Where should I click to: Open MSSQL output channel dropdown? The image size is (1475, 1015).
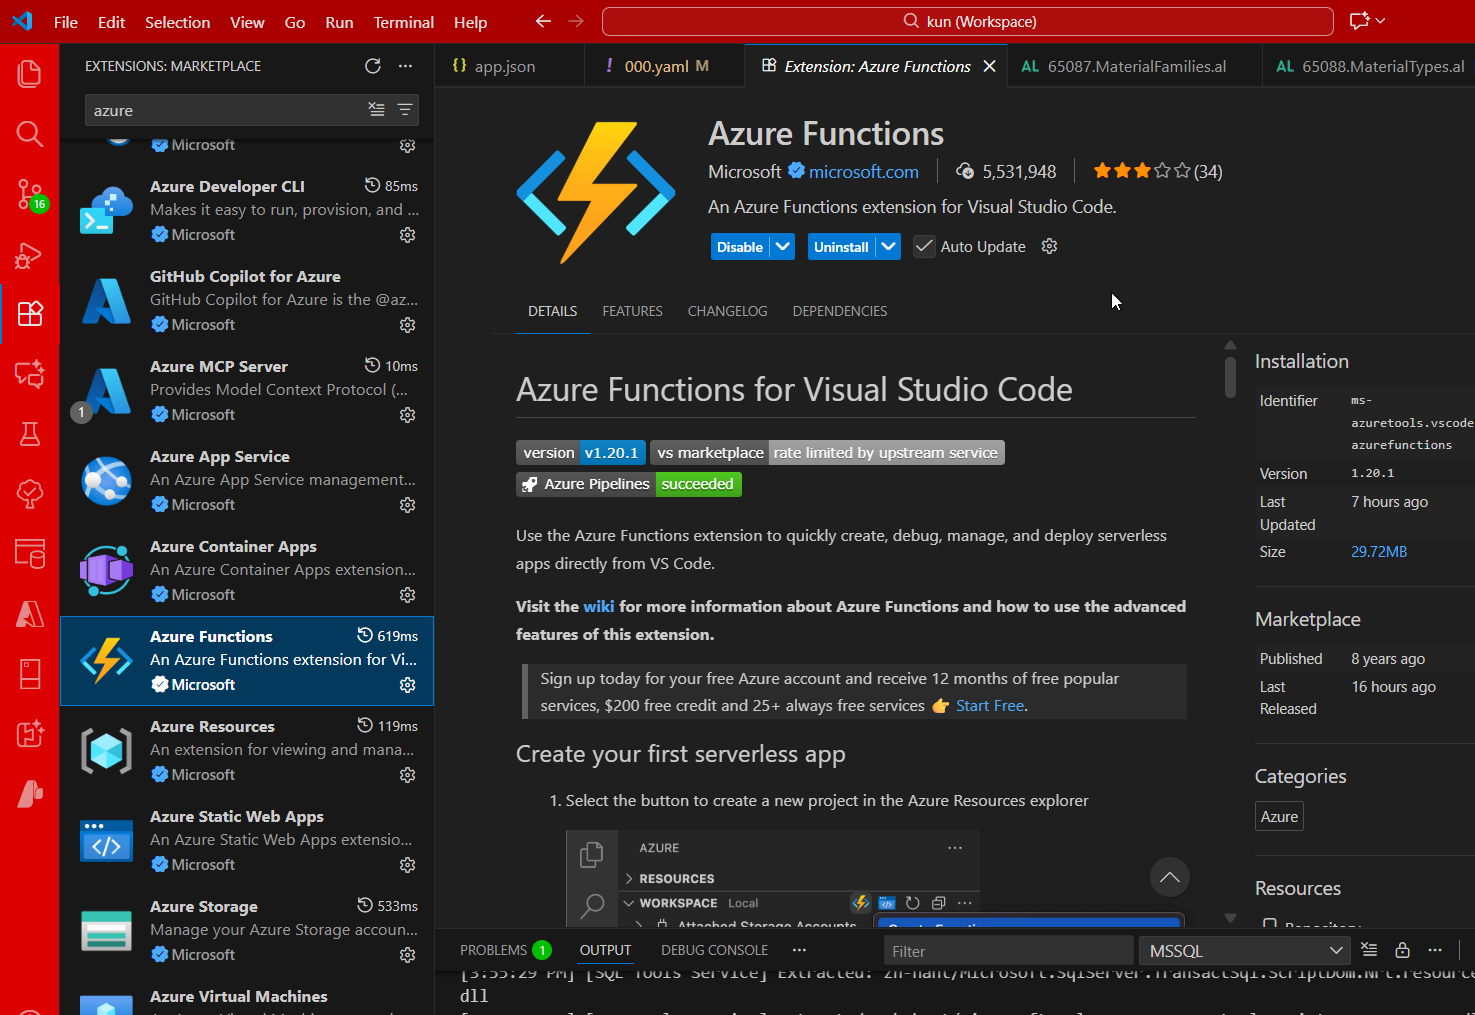[1244, 950]
